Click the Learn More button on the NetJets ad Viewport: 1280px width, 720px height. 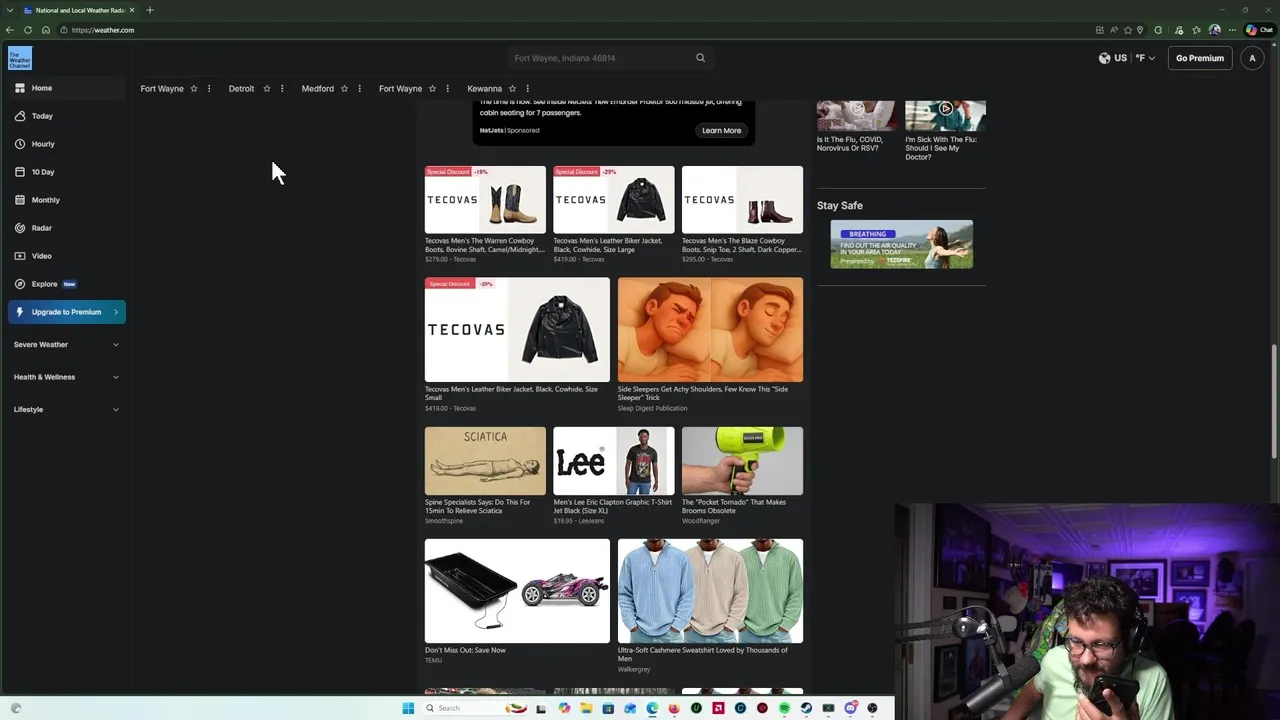721,130
